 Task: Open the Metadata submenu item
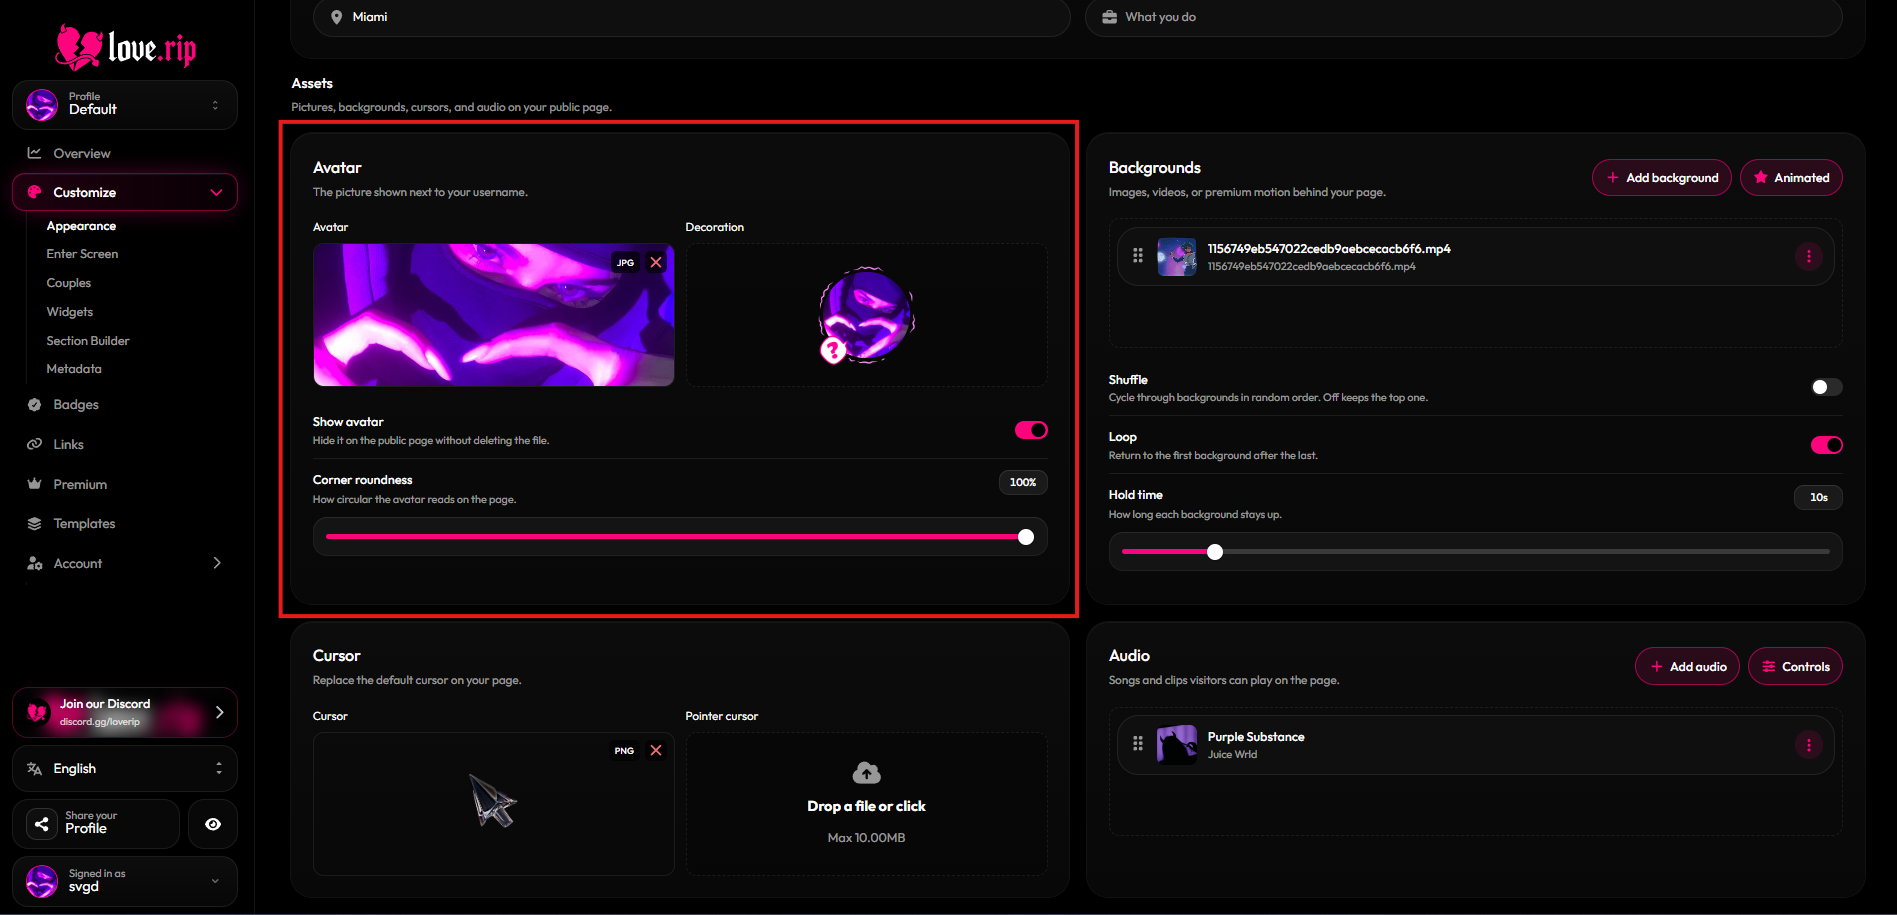74,369
